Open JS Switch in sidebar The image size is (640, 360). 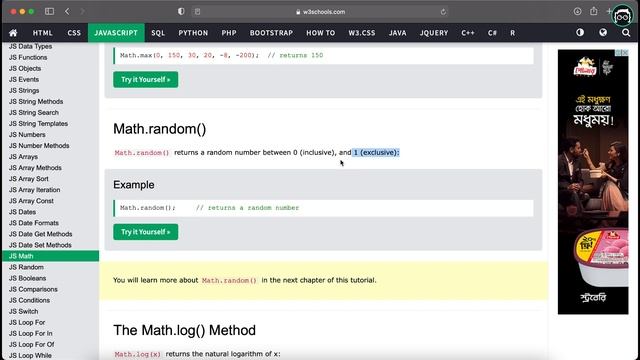pos(23,311)
